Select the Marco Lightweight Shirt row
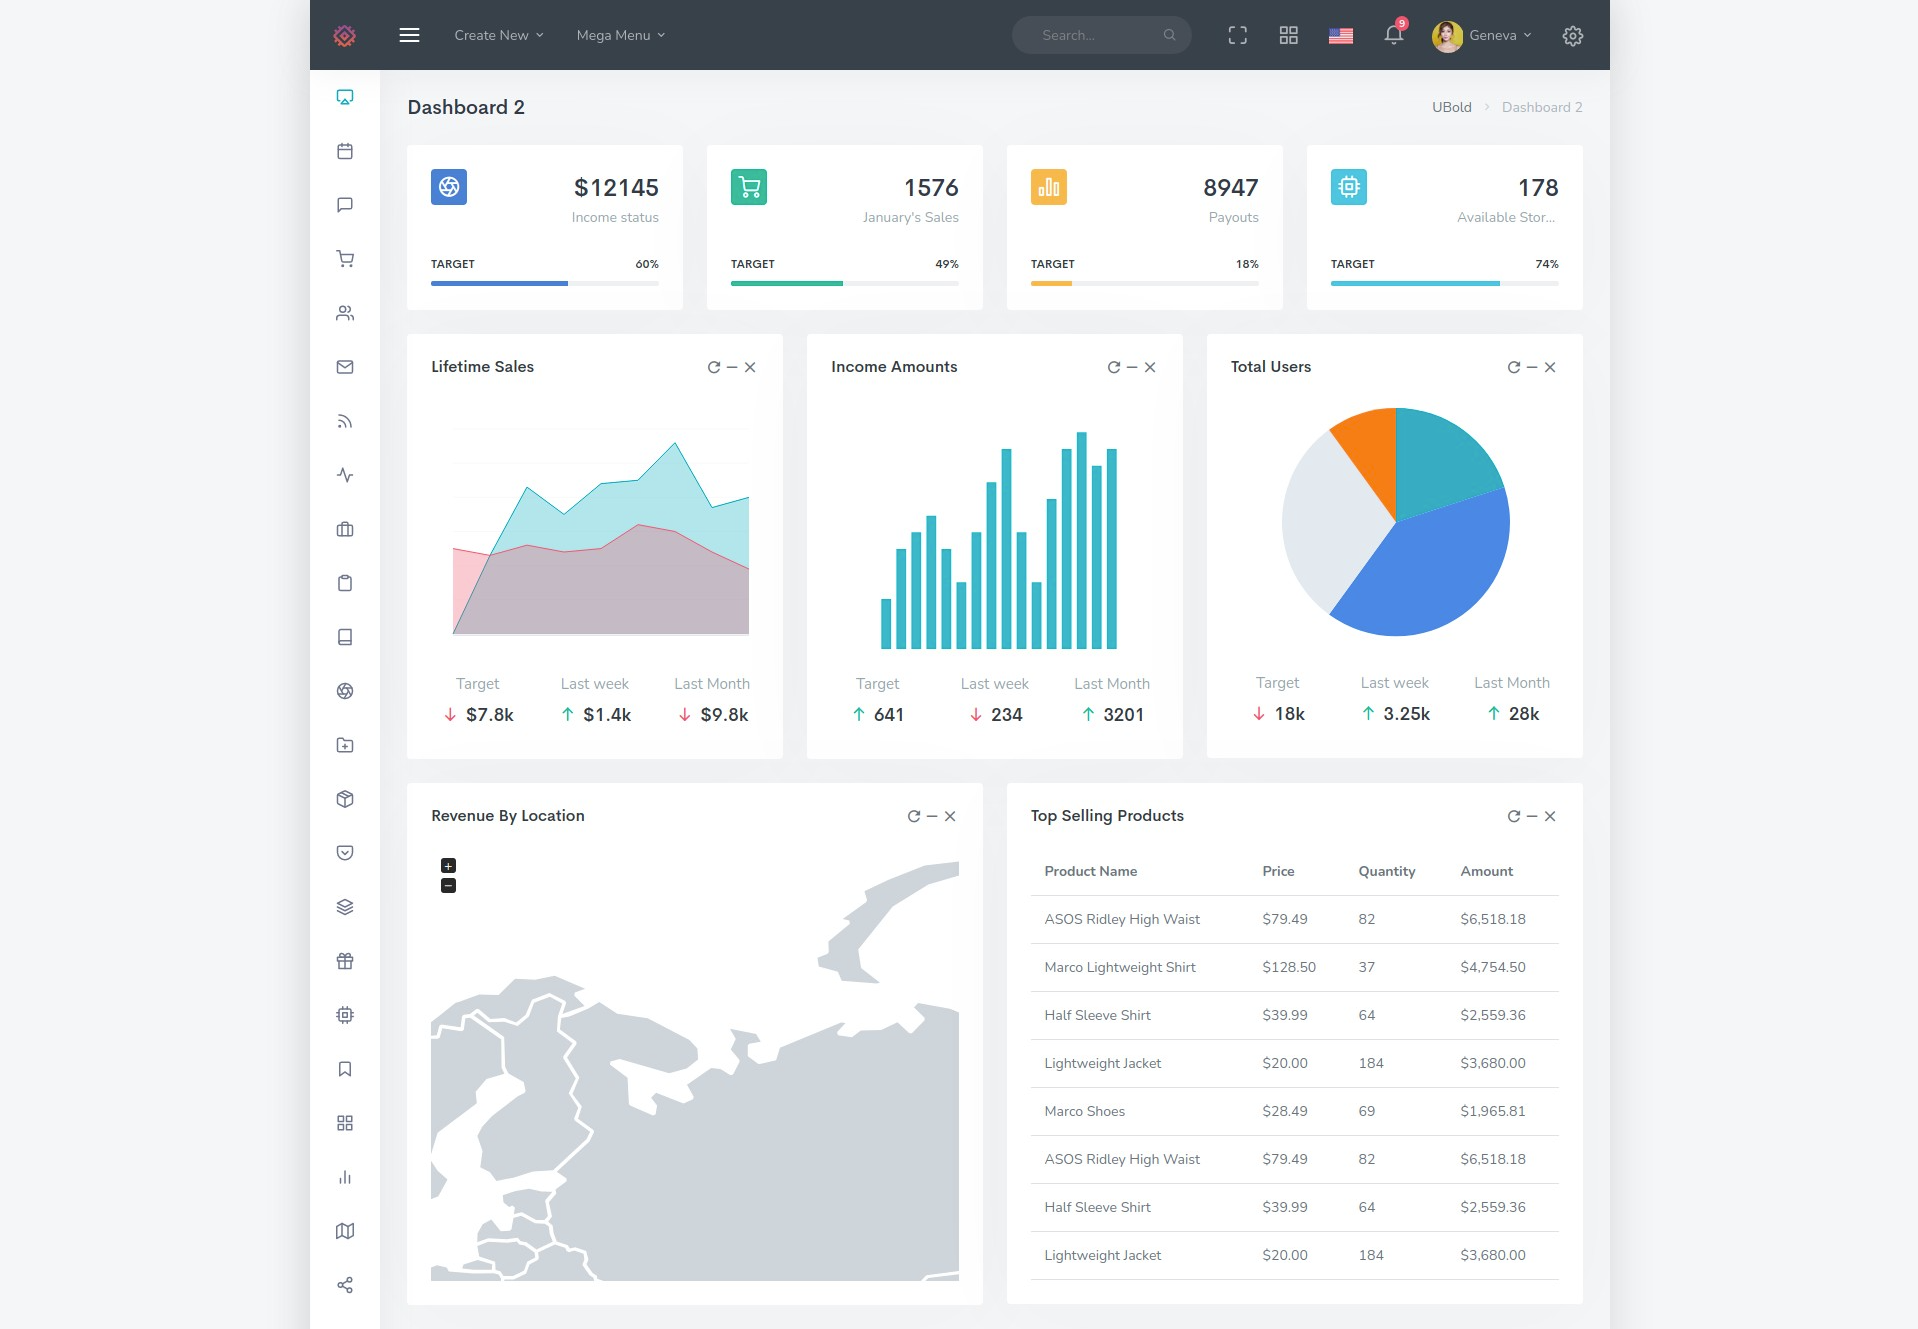The height and width of the screenshot is (1329, 1918). pyautogui.click(x=1294, y=967)
